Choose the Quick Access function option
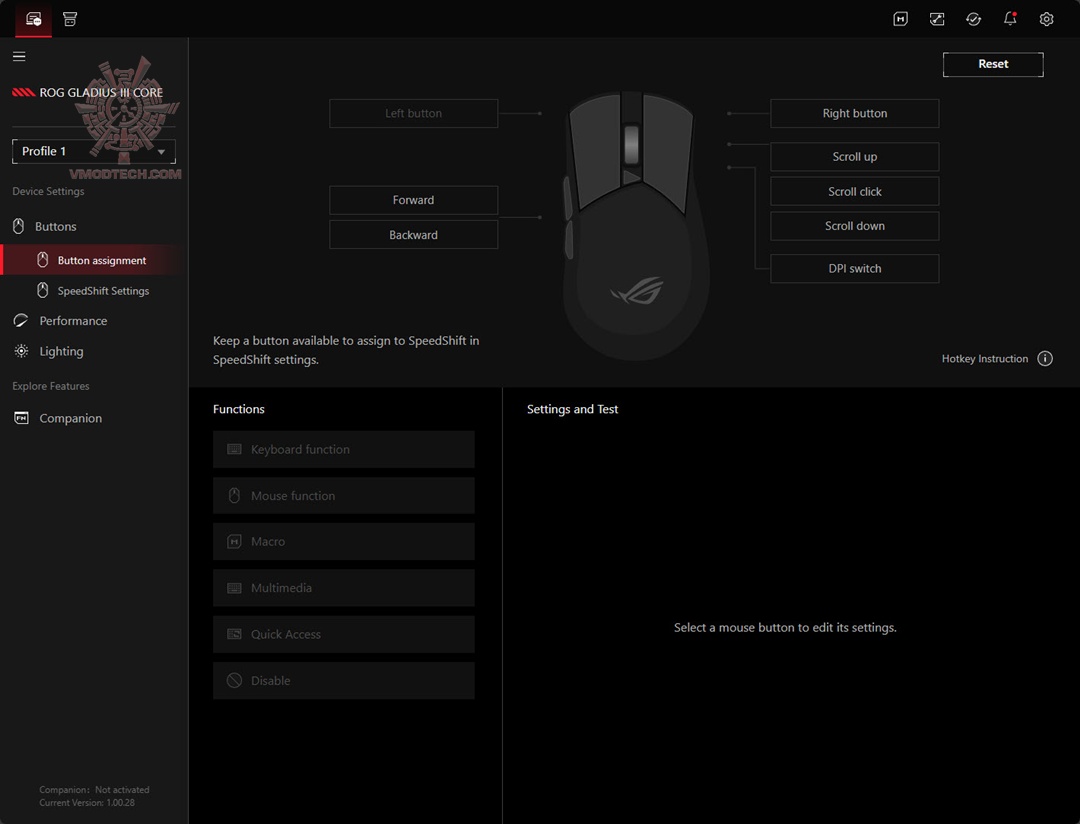 click(x=344, y=634)
